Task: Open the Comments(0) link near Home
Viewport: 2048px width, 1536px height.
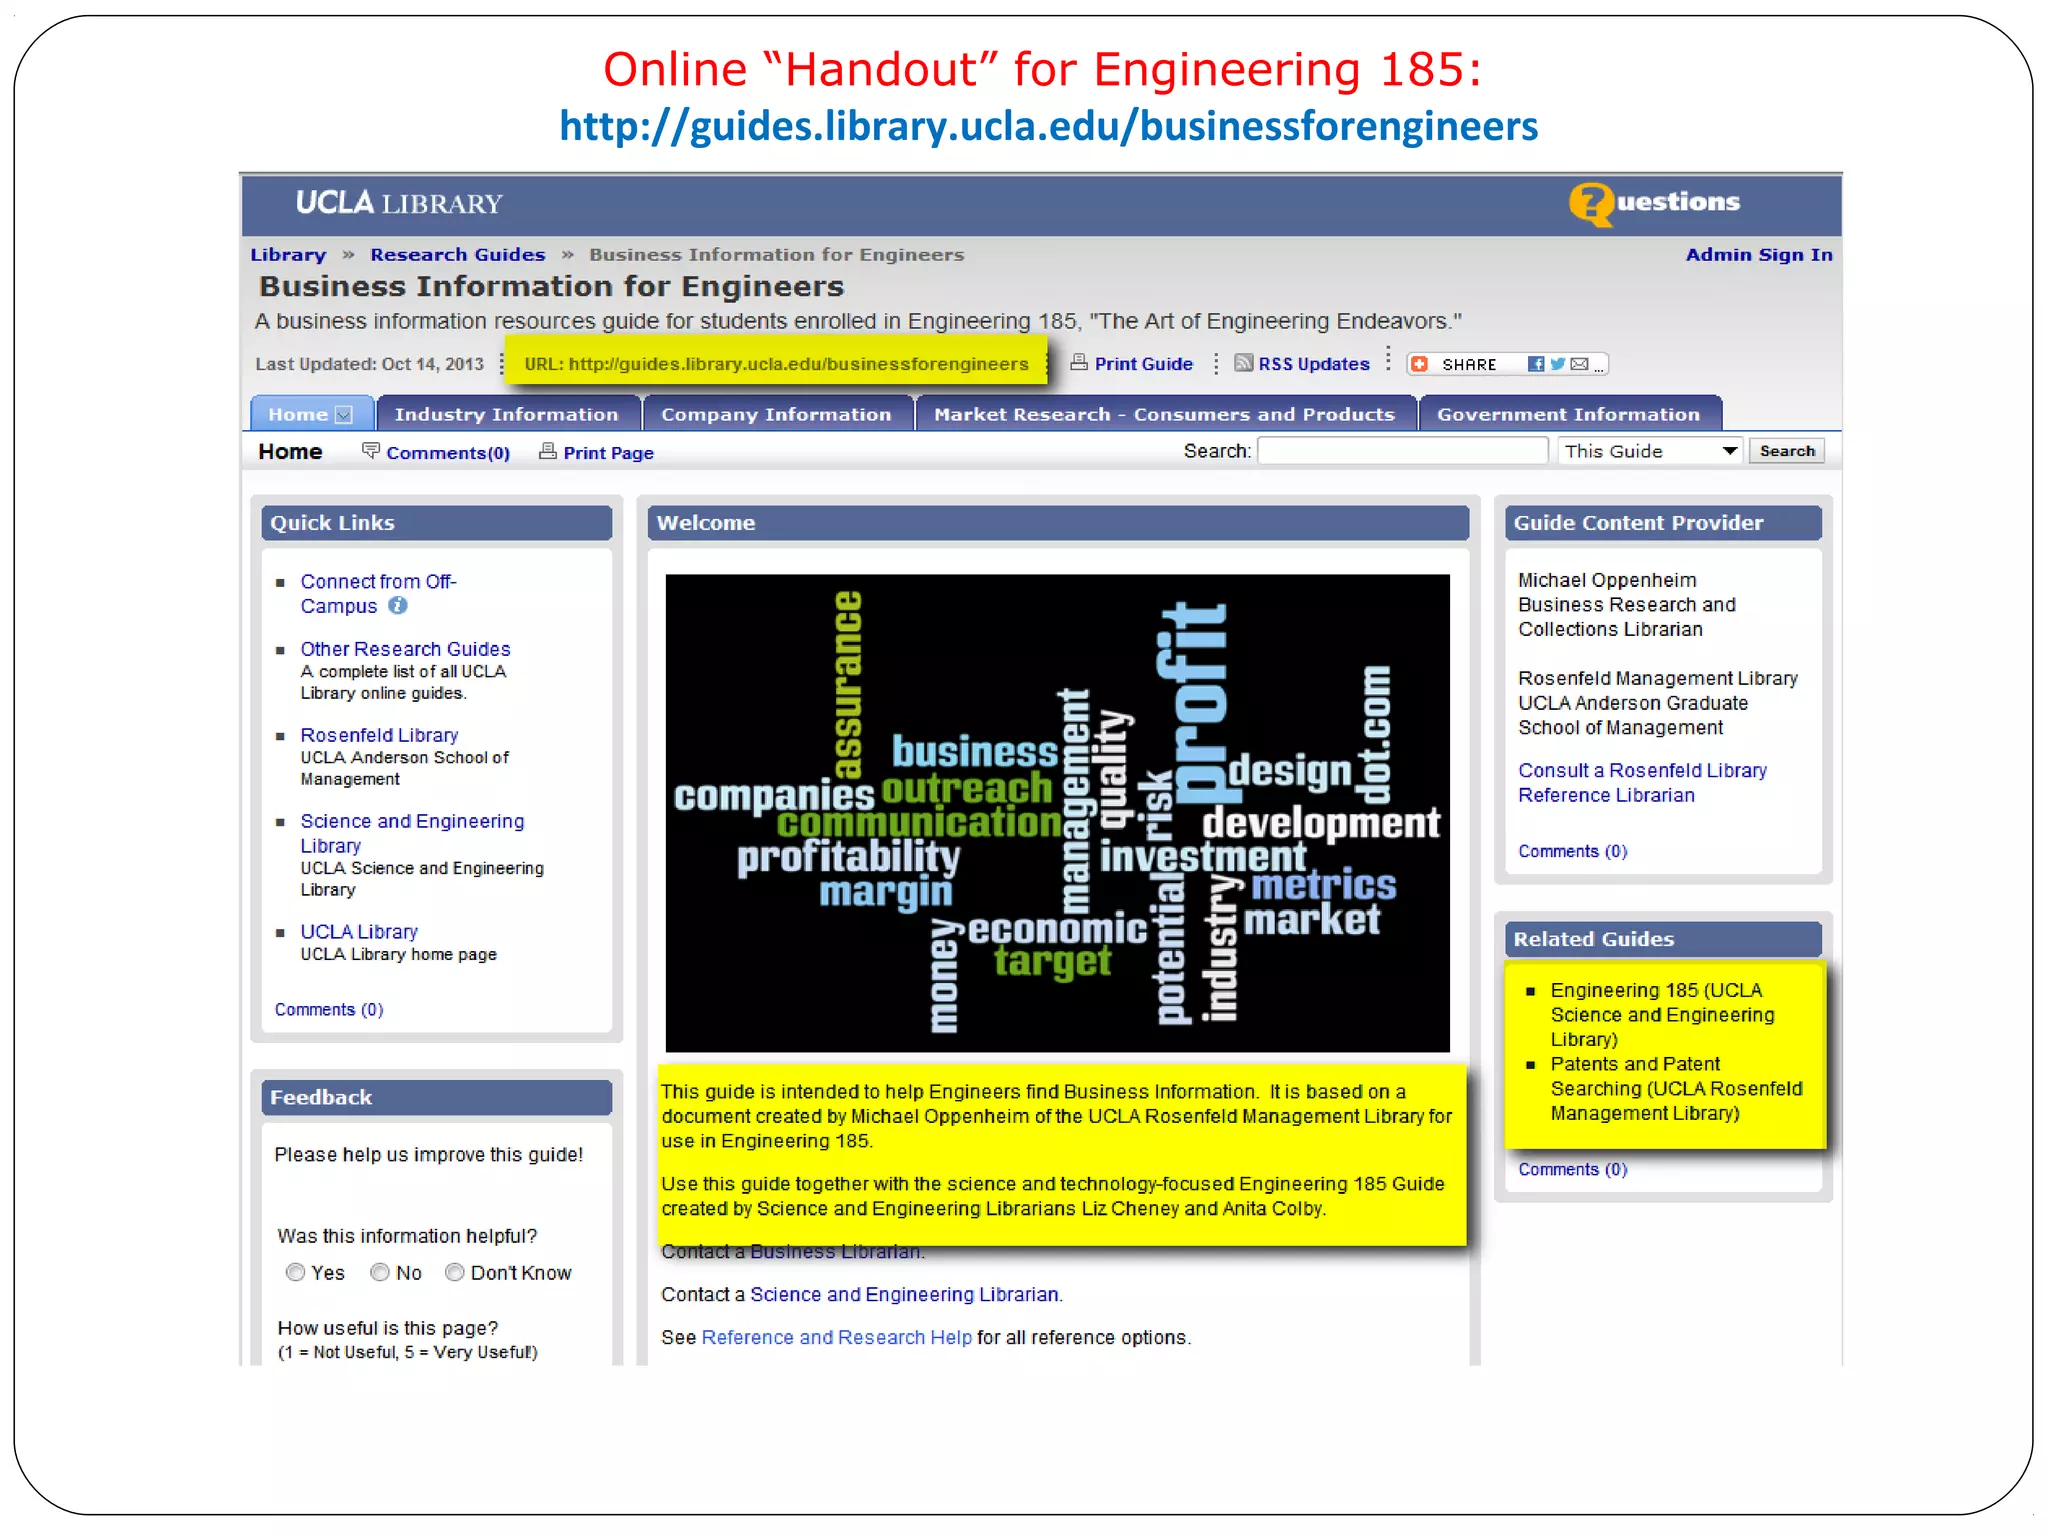Action: coord(448,453)
